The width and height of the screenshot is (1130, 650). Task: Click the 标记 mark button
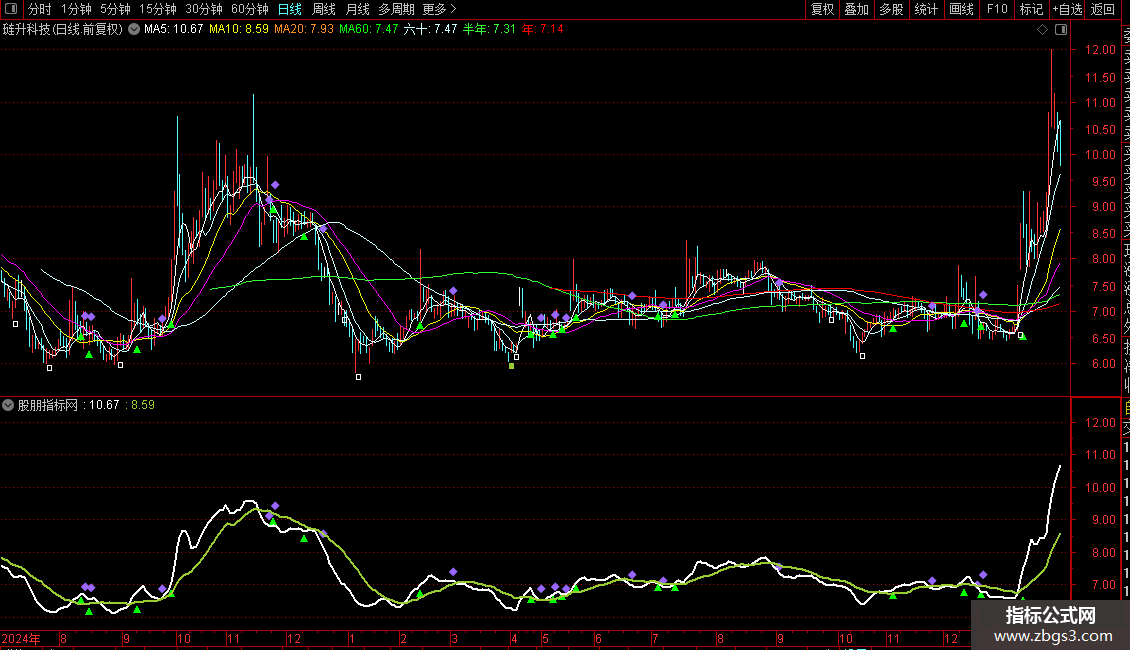tap(1031, 9)
